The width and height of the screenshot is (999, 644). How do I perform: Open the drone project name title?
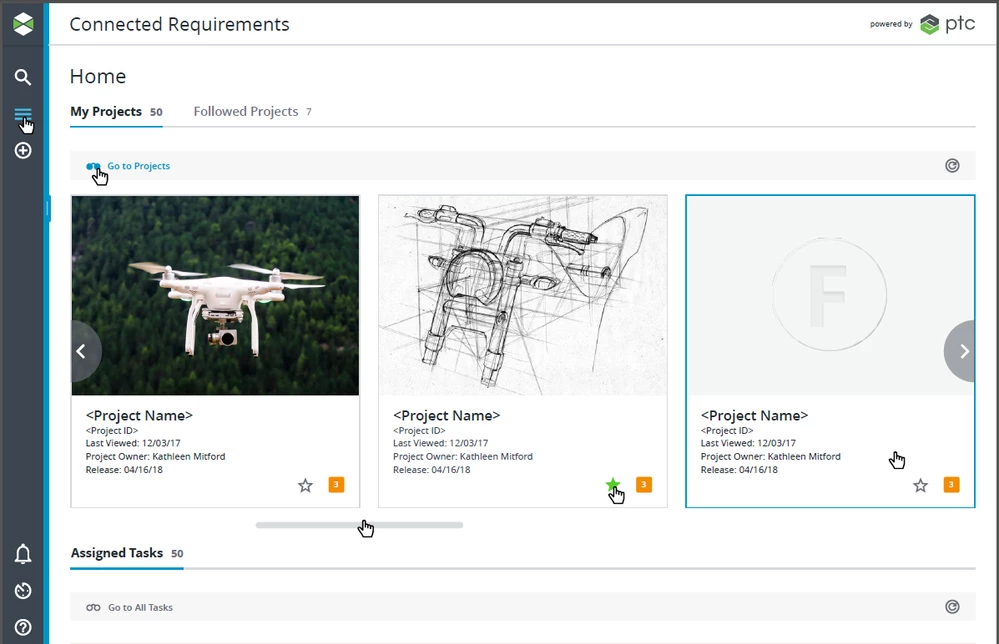click(x=139, y=415)
